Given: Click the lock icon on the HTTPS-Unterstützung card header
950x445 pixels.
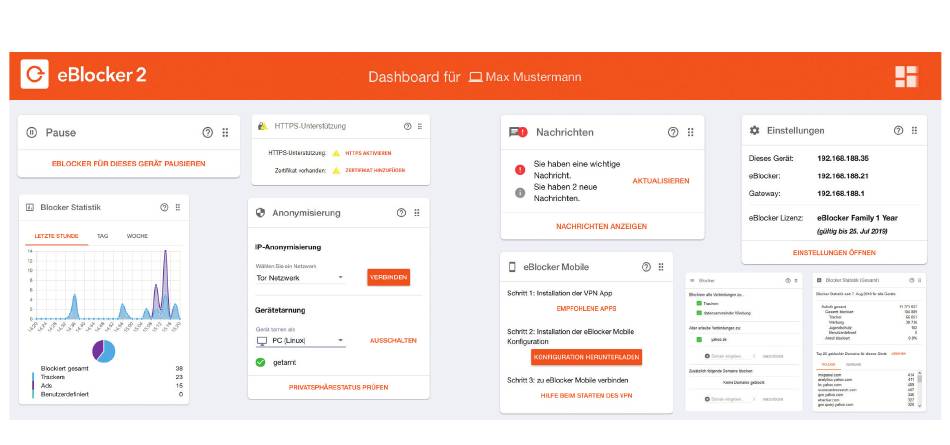Looking at the screenshot, I should click(x=262, y=125).
